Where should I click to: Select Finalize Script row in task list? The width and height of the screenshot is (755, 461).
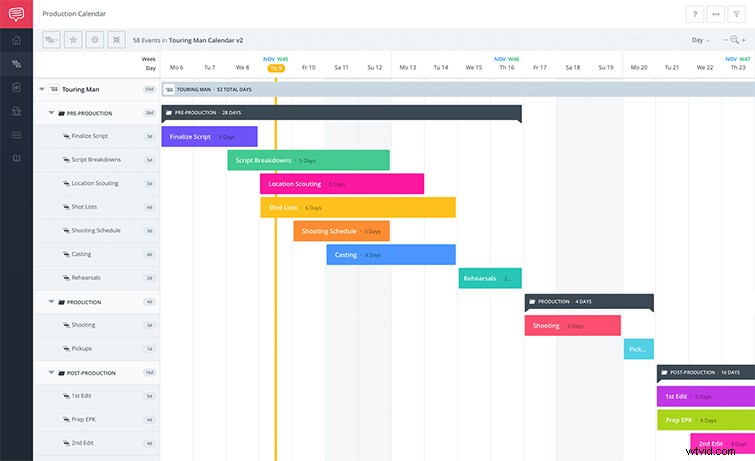pos(97,136)
